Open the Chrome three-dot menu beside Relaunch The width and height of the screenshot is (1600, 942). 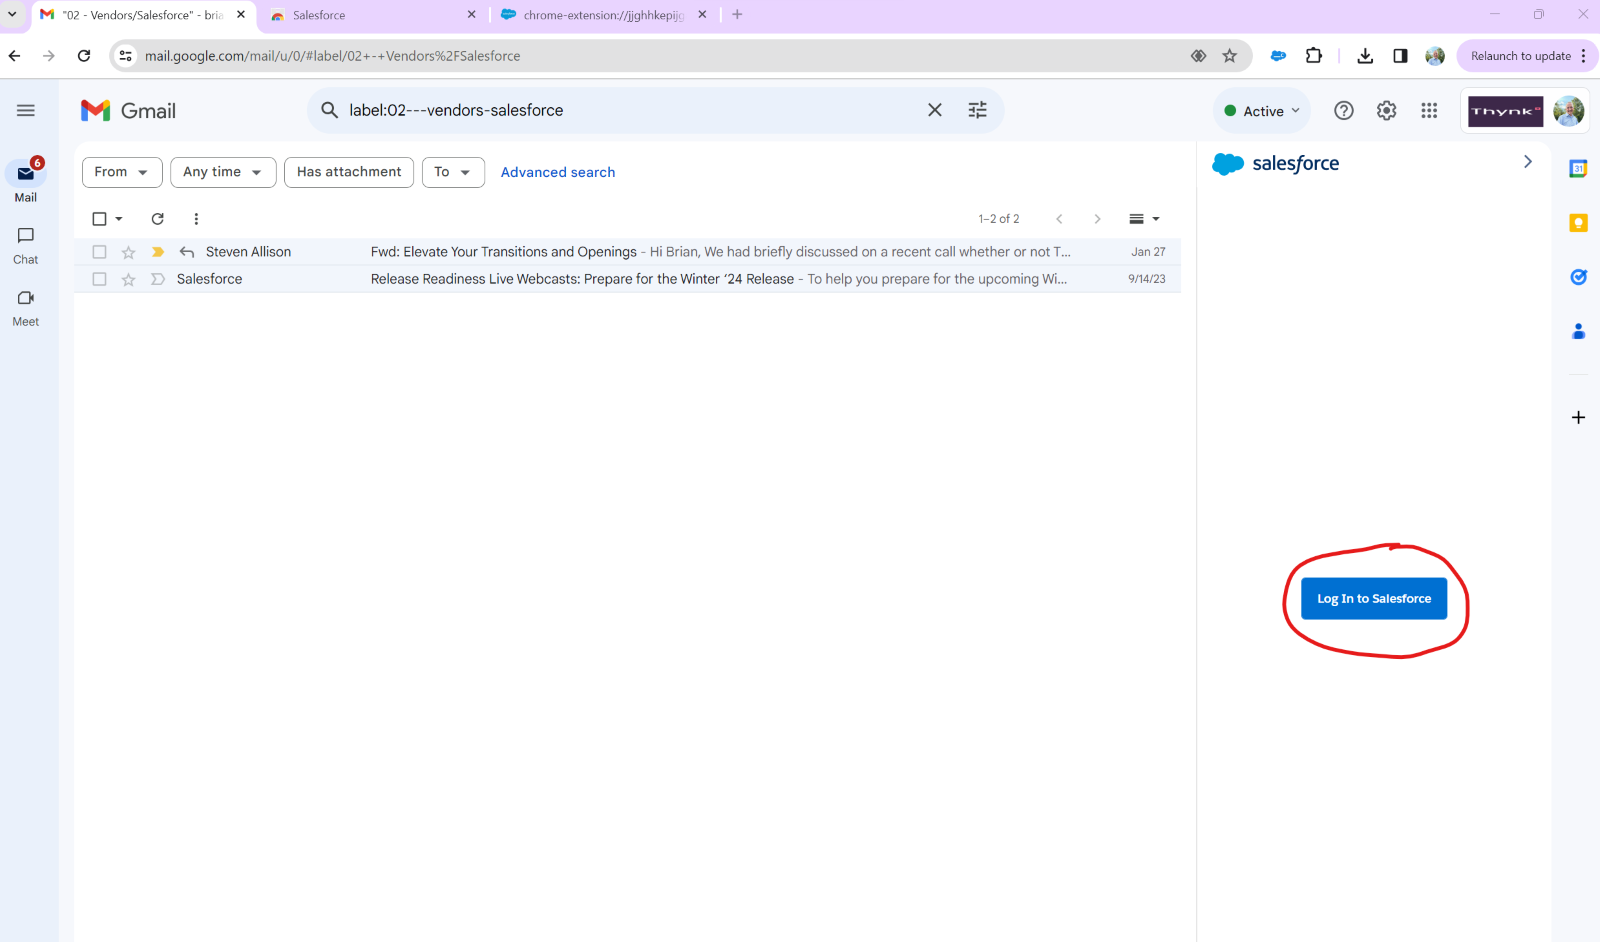[1584, 56]
